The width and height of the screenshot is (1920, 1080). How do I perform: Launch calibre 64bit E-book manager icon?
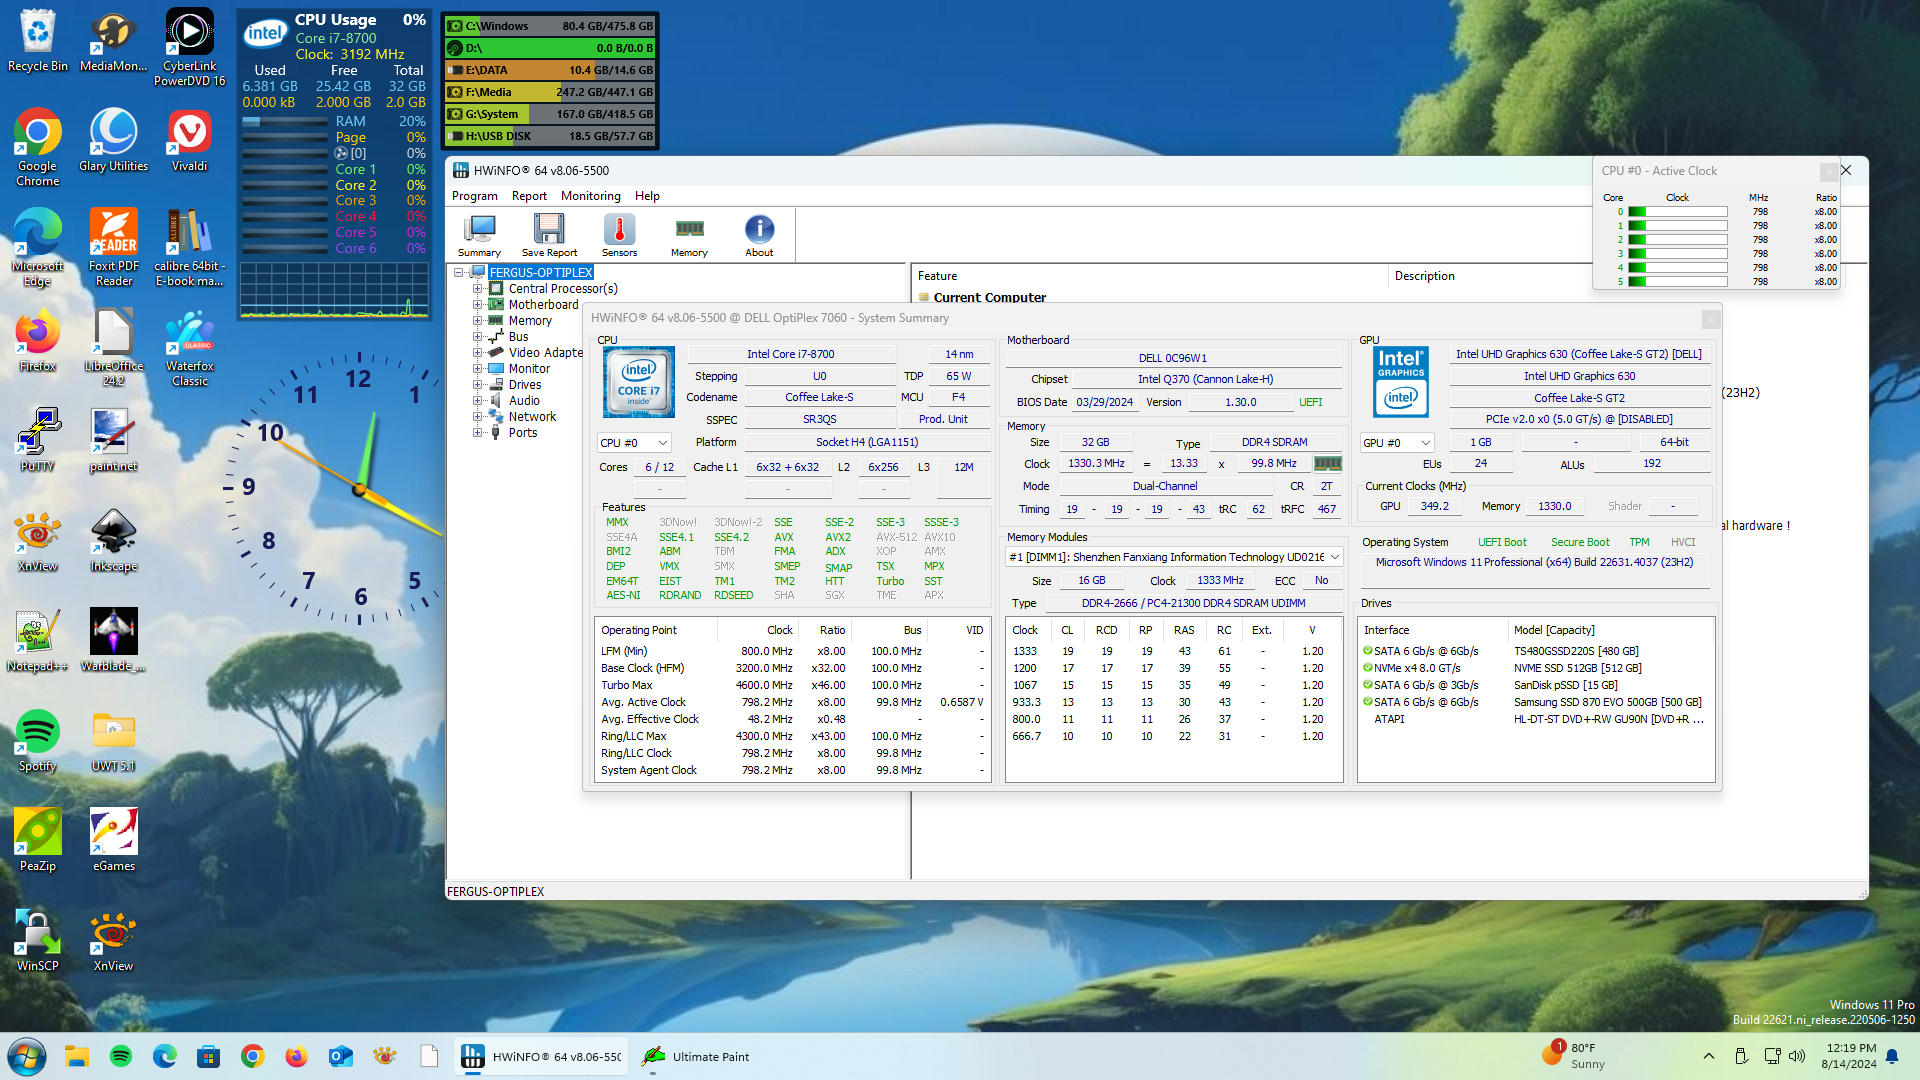[189, 247]
